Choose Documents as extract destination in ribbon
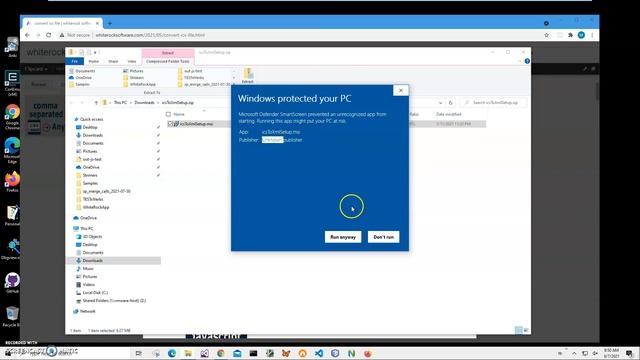The width and height of the screenshot is (640, 360). (x=82, y=71)
